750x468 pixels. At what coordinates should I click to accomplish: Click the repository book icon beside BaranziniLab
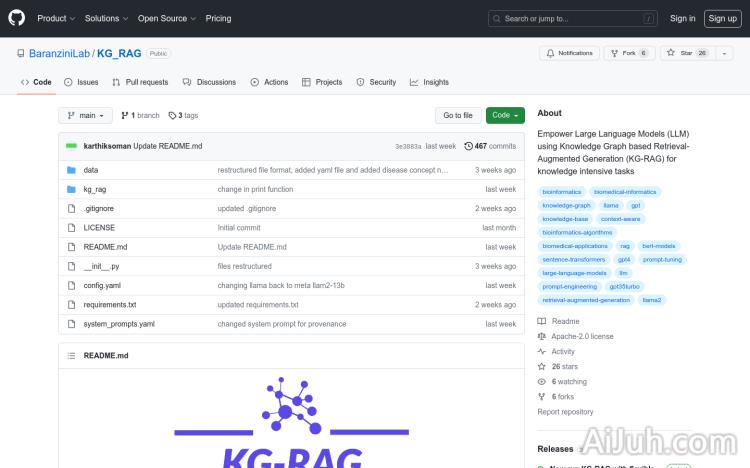tap(21, 54)
